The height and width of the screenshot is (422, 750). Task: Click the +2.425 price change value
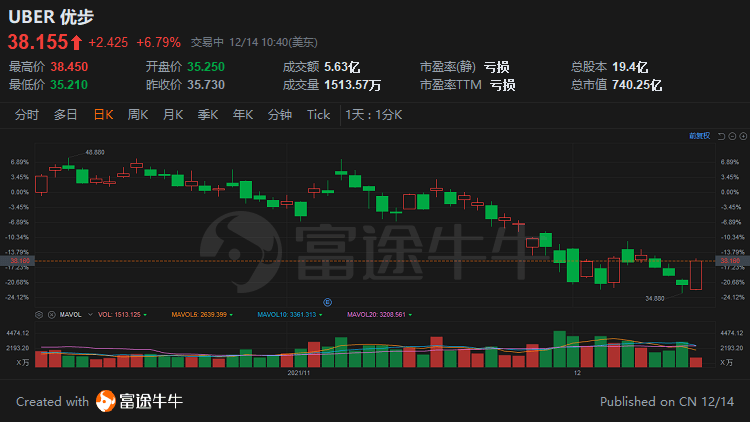[108, 43]
